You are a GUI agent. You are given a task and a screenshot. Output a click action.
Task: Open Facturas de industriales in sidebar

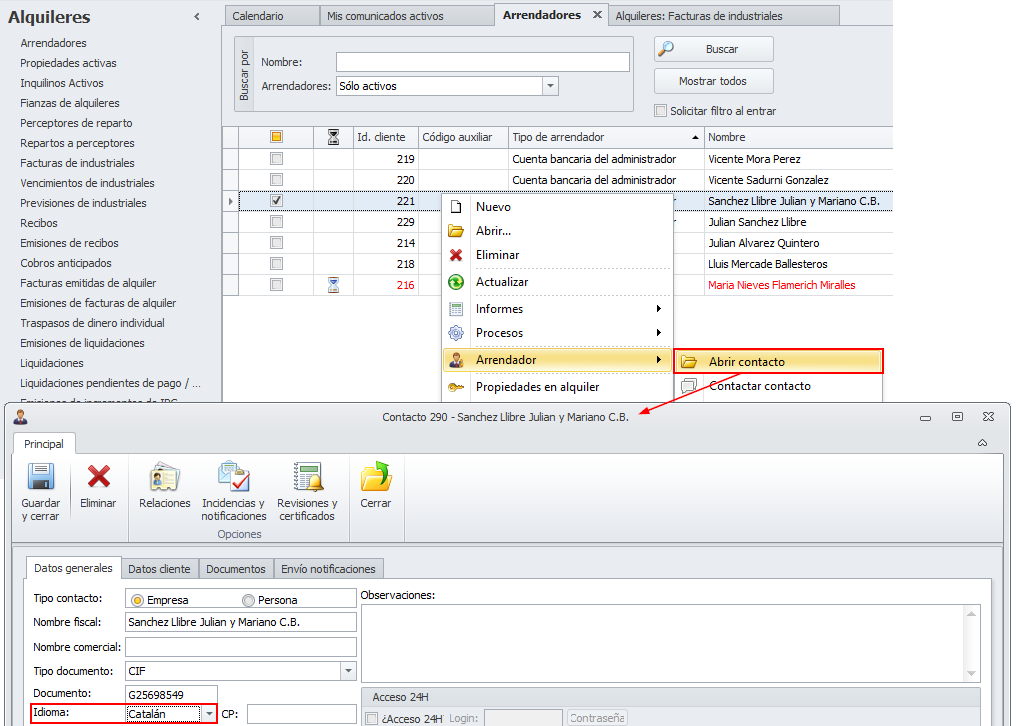coord(77,163)
